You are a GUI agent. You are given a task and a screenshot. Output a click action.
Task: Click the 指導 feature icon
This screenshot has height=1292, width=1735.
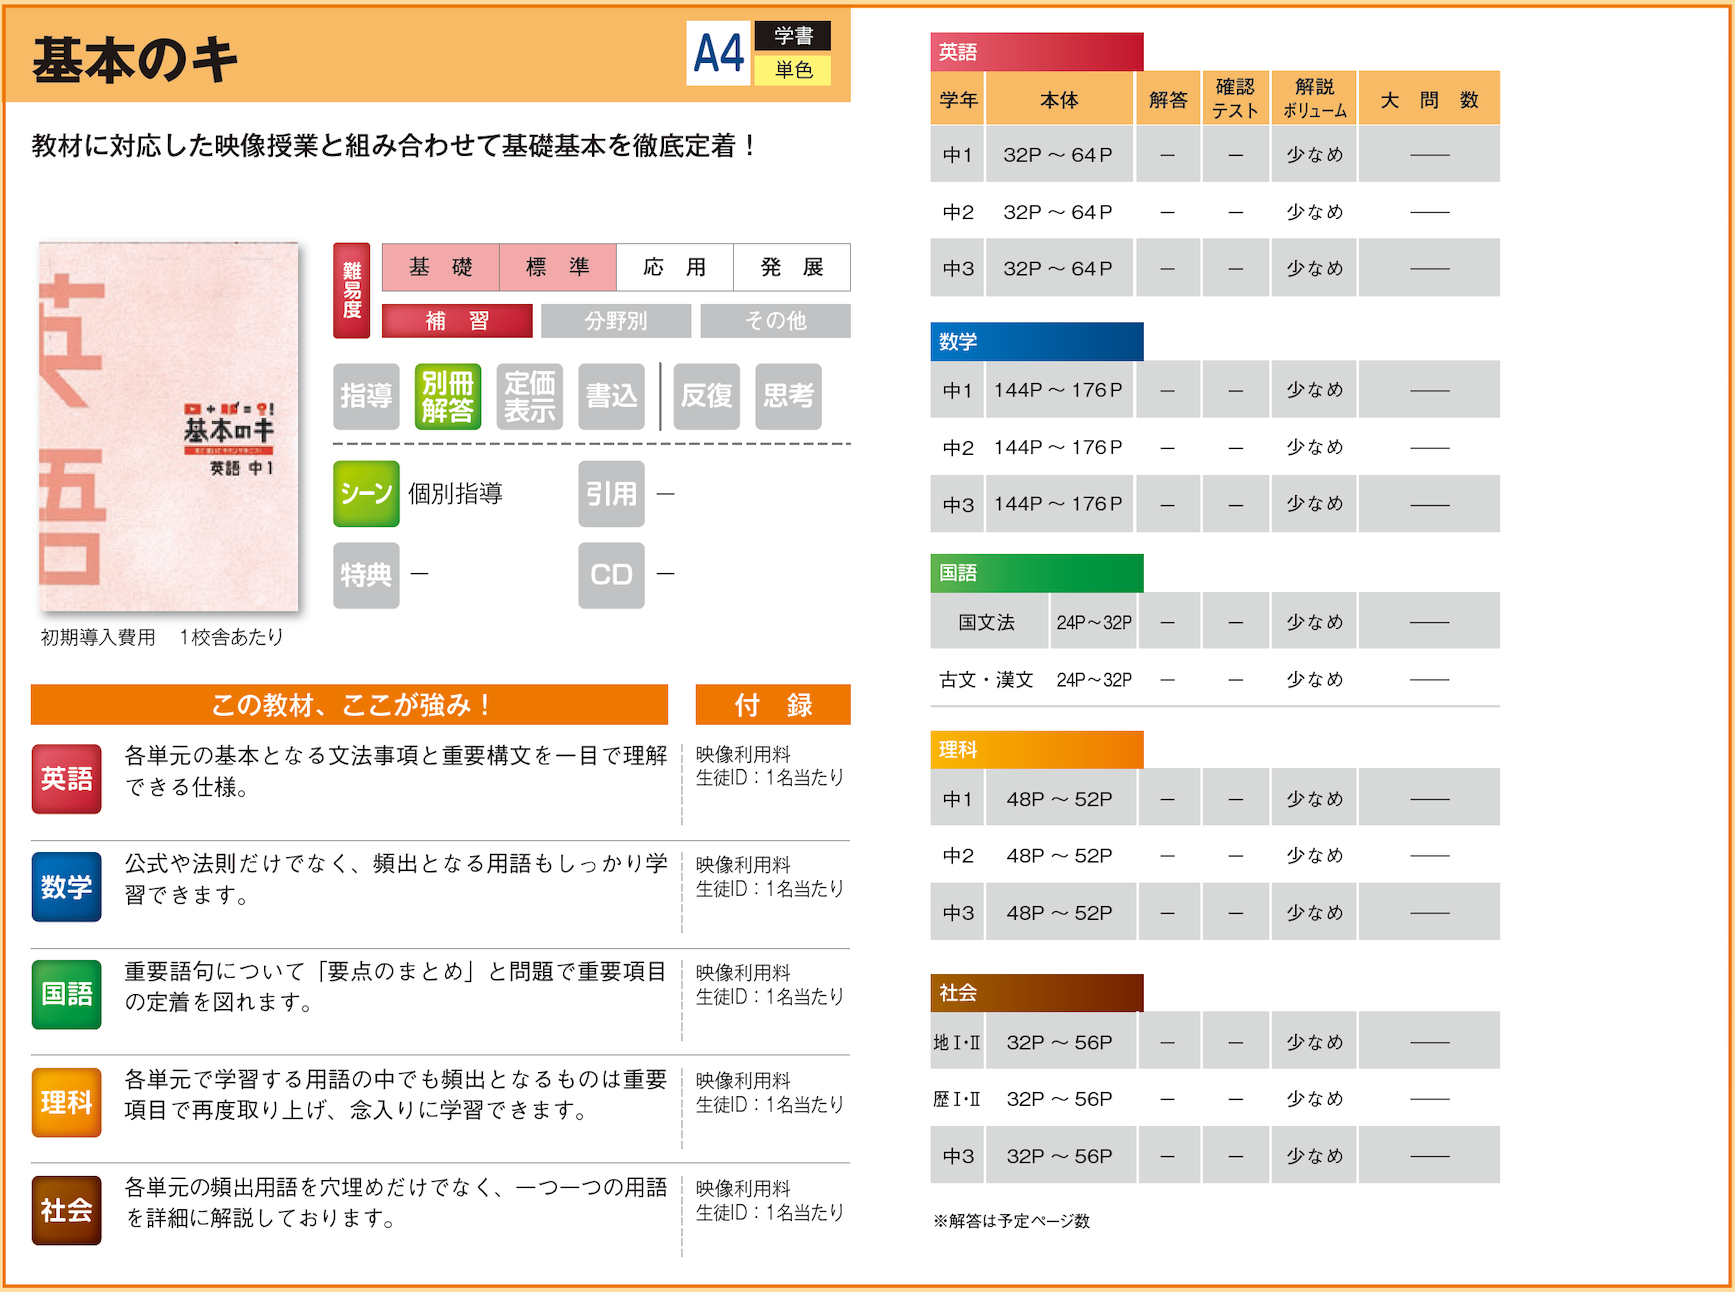point(366,397)
